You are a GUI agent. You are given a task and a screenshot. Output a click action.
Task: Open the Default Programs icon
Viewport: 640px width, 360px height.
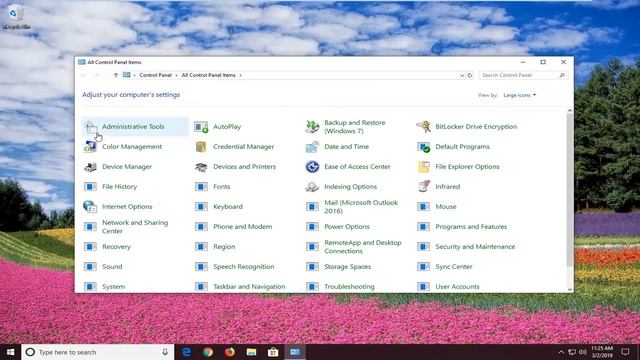[423, 147]
